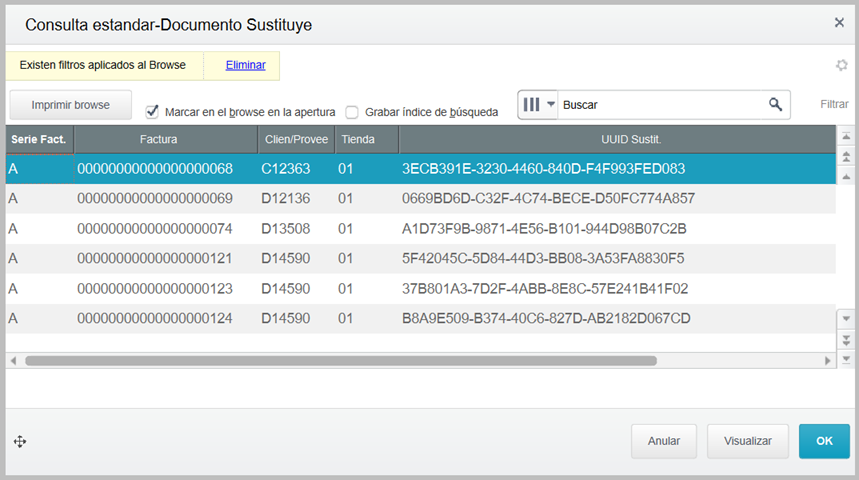Click inside the Buscar search field
The image size is (859, 480).
point(660,104)
